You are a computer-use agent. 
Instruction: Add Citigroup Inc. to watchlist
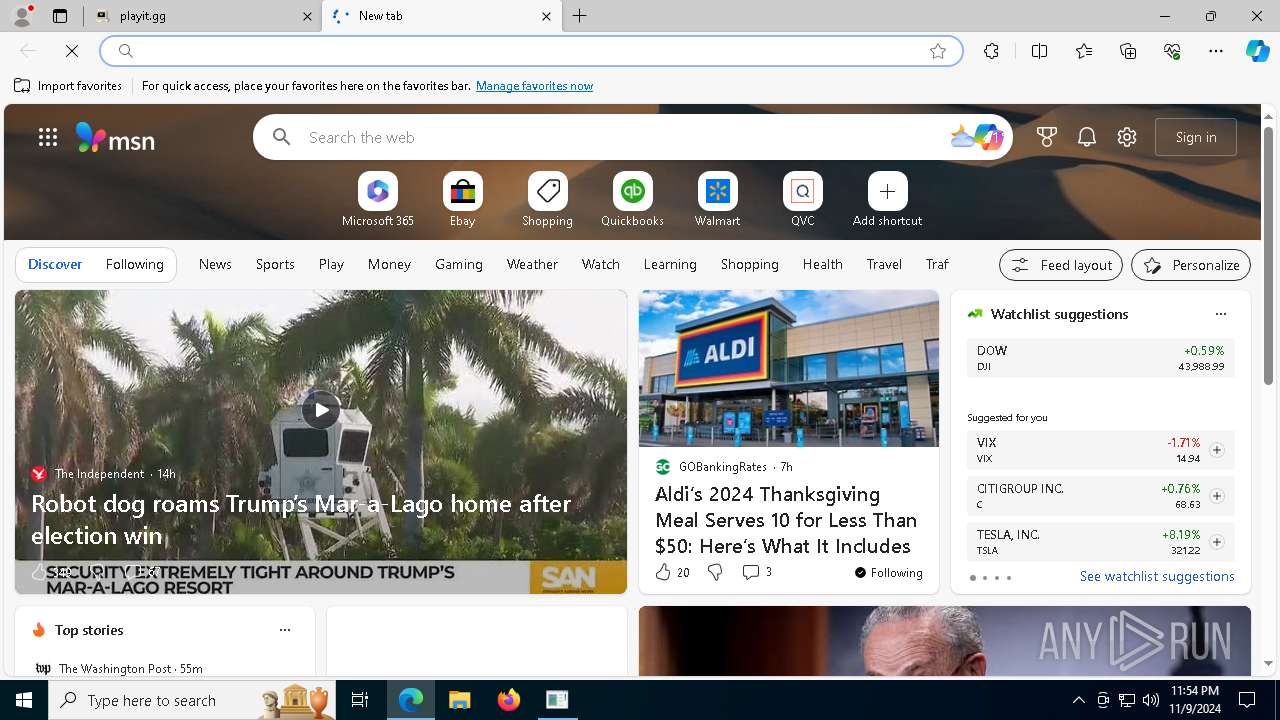point(1216,496)
